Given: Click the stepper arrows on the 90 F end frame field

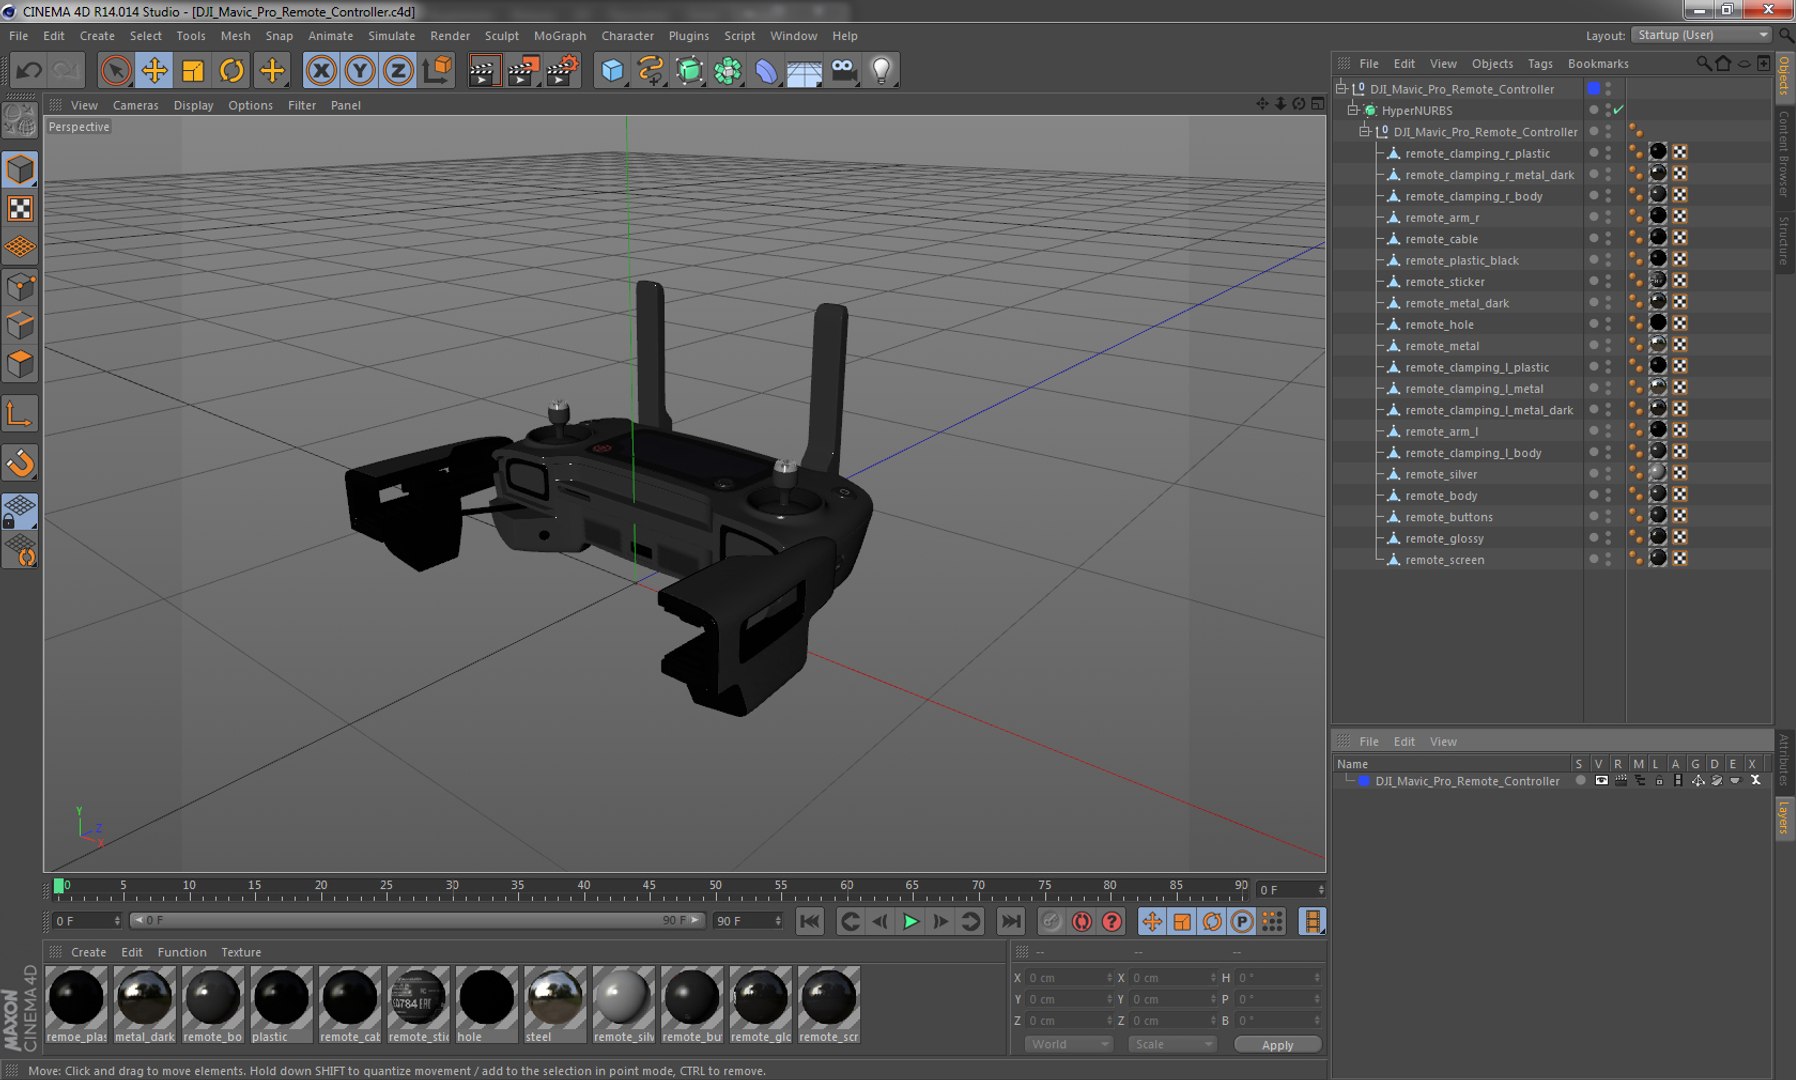Looking at the screenshot, I should [x=777, y=921].
